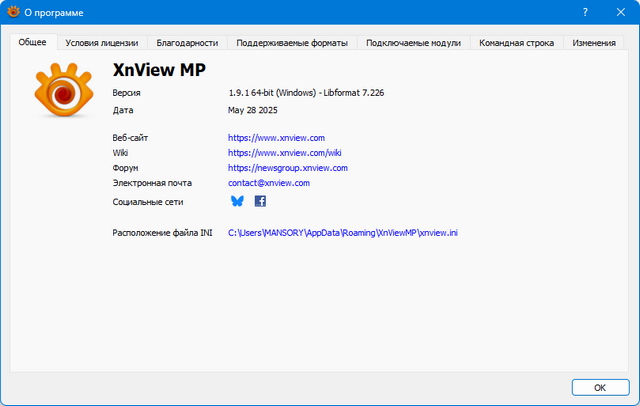This screenshot has height=406, width=640.
Task: Switch to the Общее tab
Action: [x=32, y=42]
